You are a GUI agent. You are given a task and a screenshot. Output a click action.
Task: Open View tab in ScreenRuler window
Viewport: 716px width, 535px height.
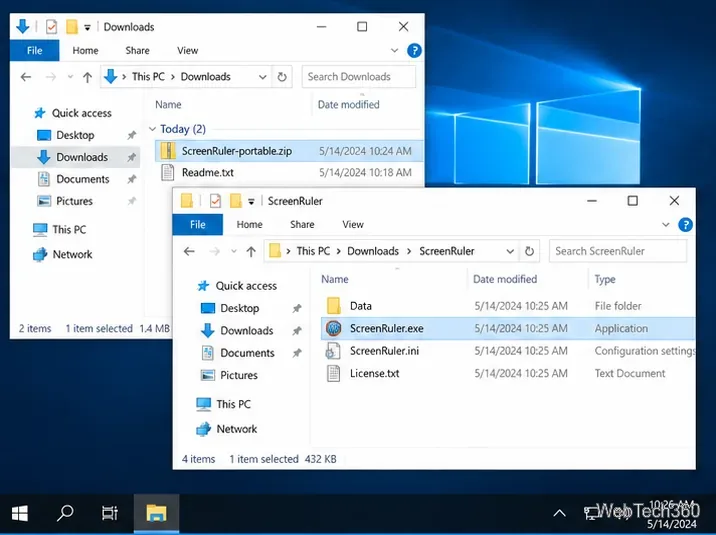click(353, 225)
